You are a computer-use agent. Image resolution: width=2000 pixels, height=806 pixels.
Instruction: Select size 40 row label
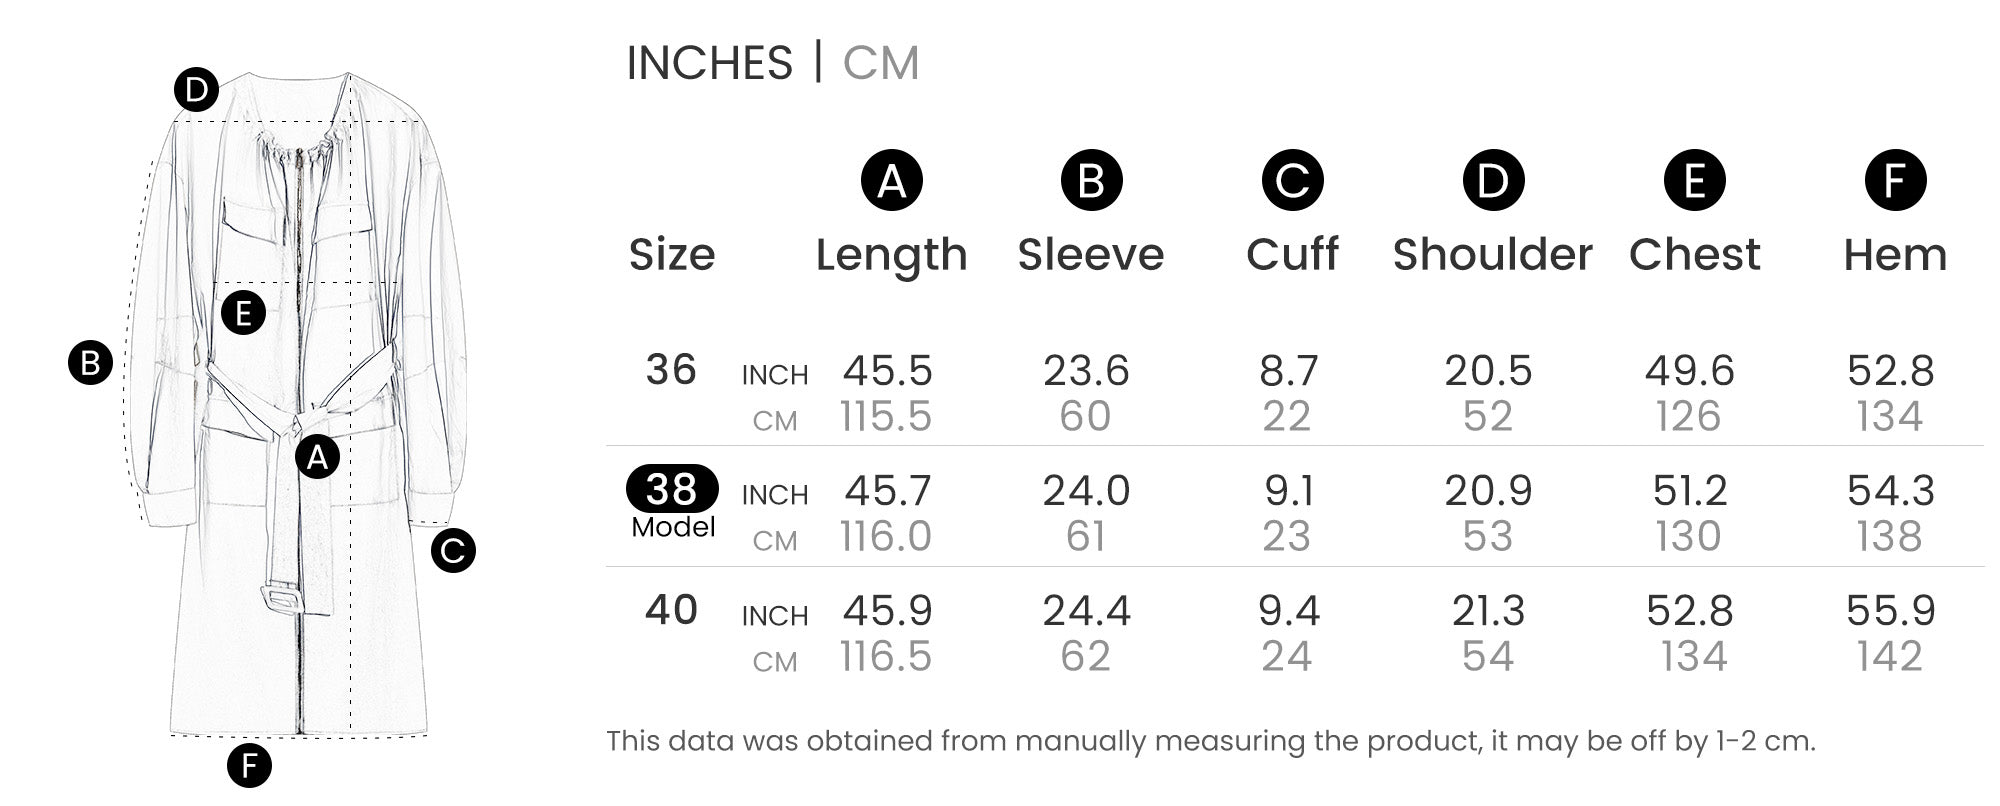pyautogui.click(x=671, y=610)
